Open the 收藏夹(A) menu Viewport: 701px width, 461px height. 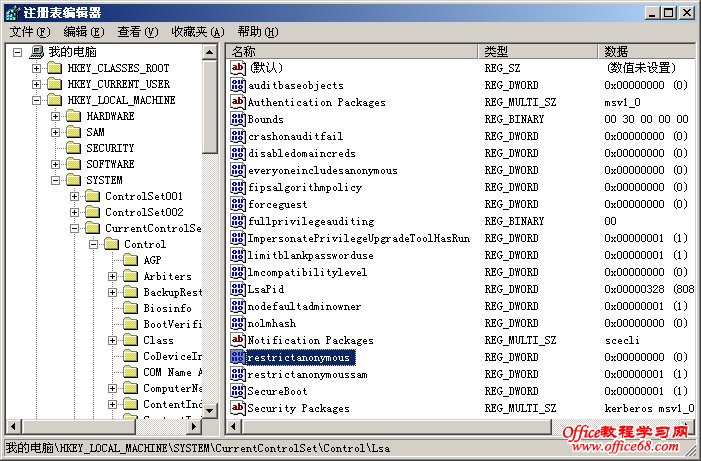point(198,32)
